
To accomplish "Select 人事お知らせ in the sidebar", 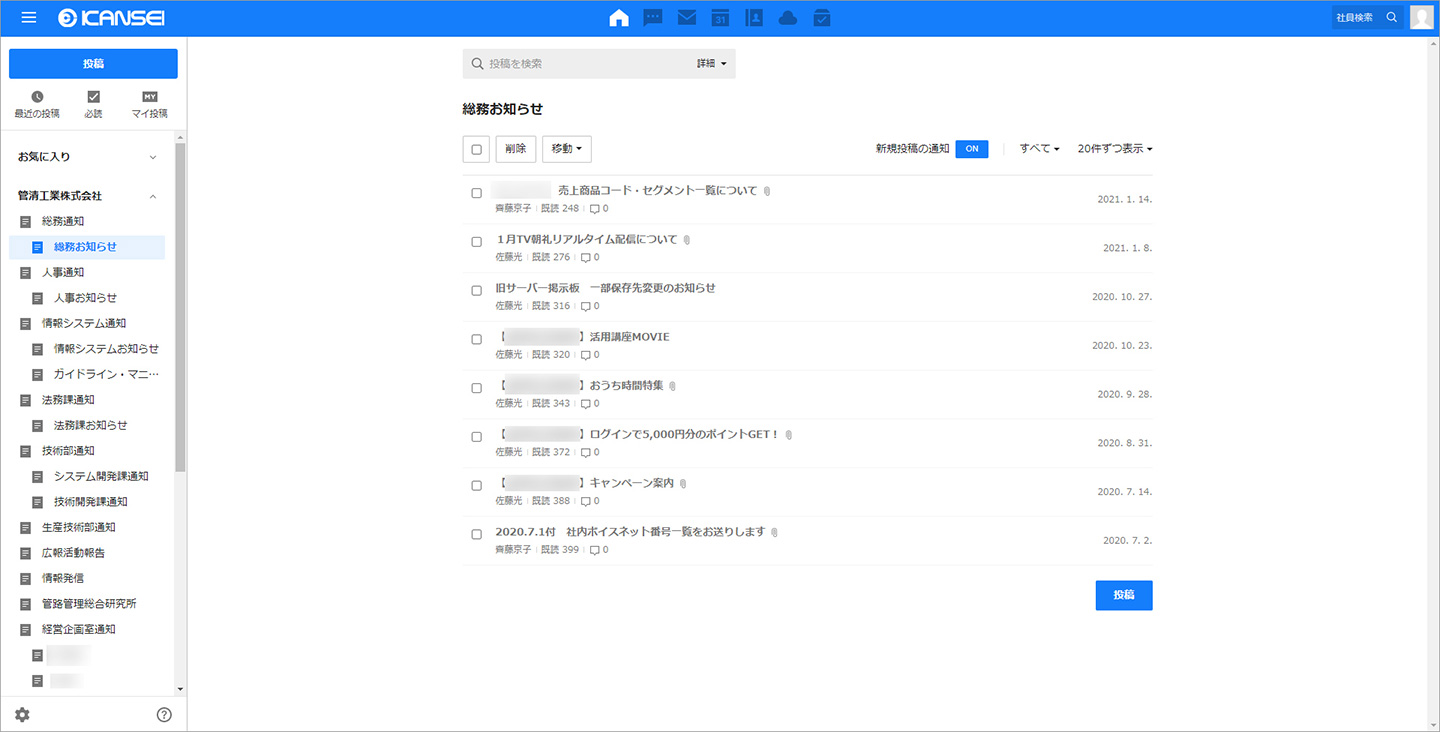I will click(85, 298).
